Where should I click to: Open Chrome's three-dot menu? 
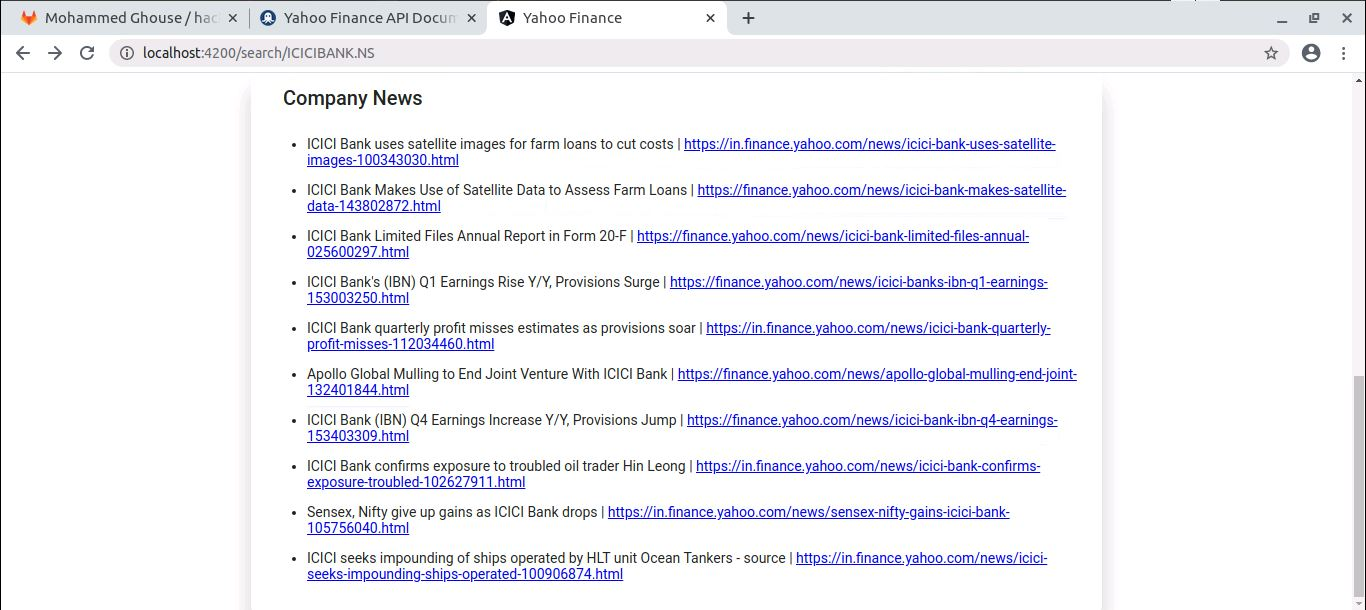click(x=1344, y=53)
